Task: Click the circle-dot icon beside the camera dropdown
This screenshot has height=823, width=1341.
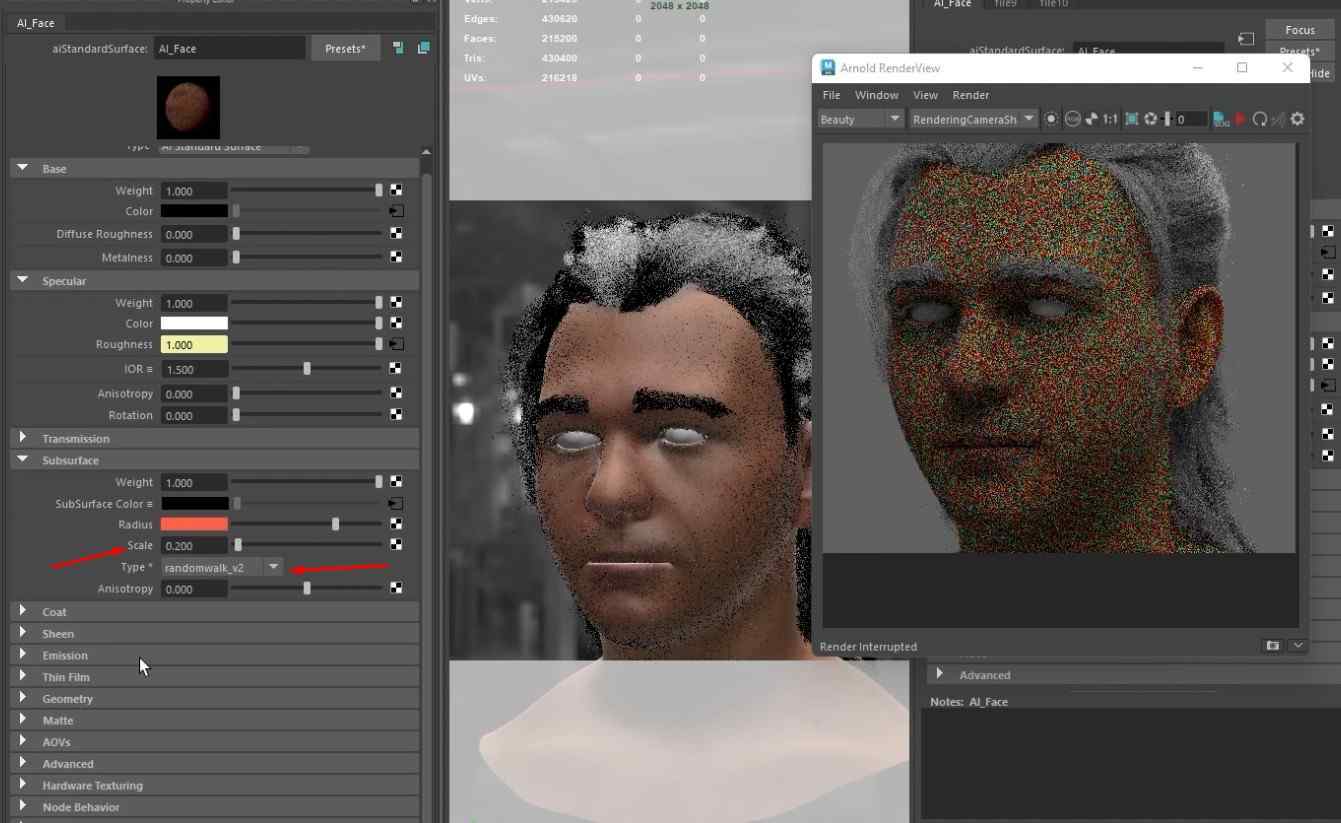Action: (x=1051, y=119)
